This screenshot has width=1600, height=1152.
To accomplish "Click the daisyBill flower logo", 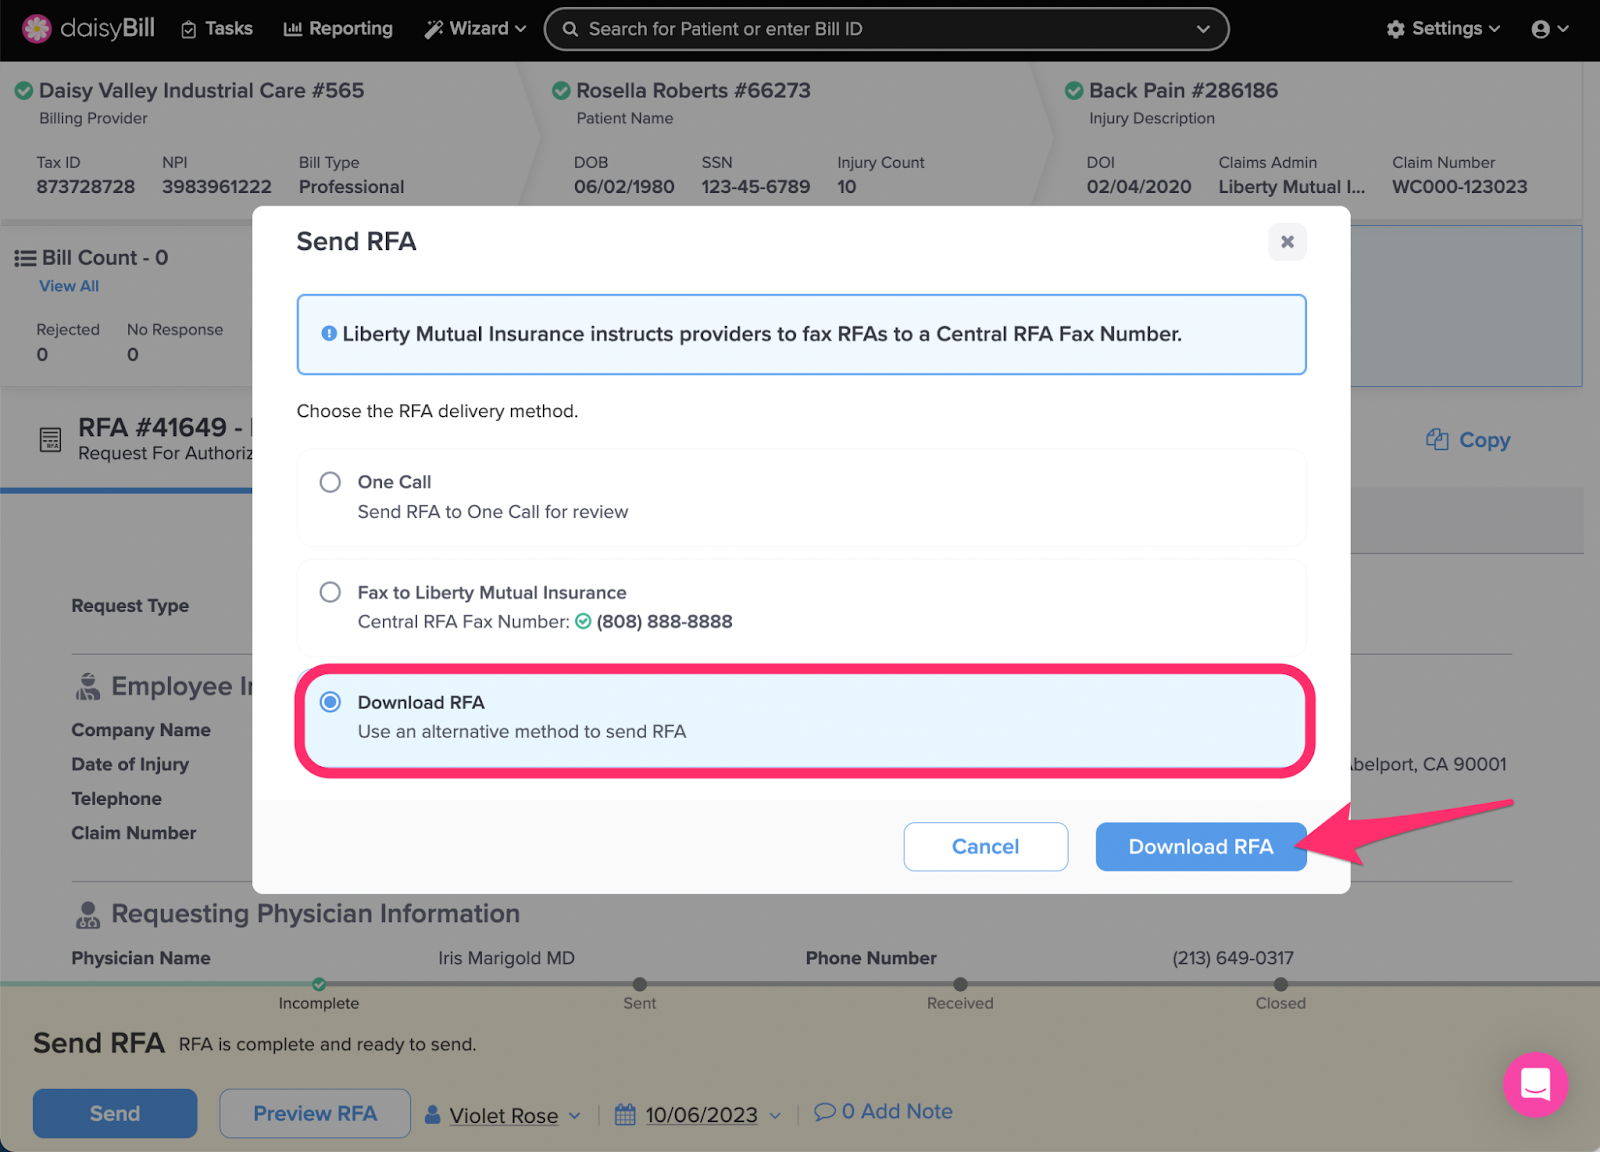I will (37, 29).
